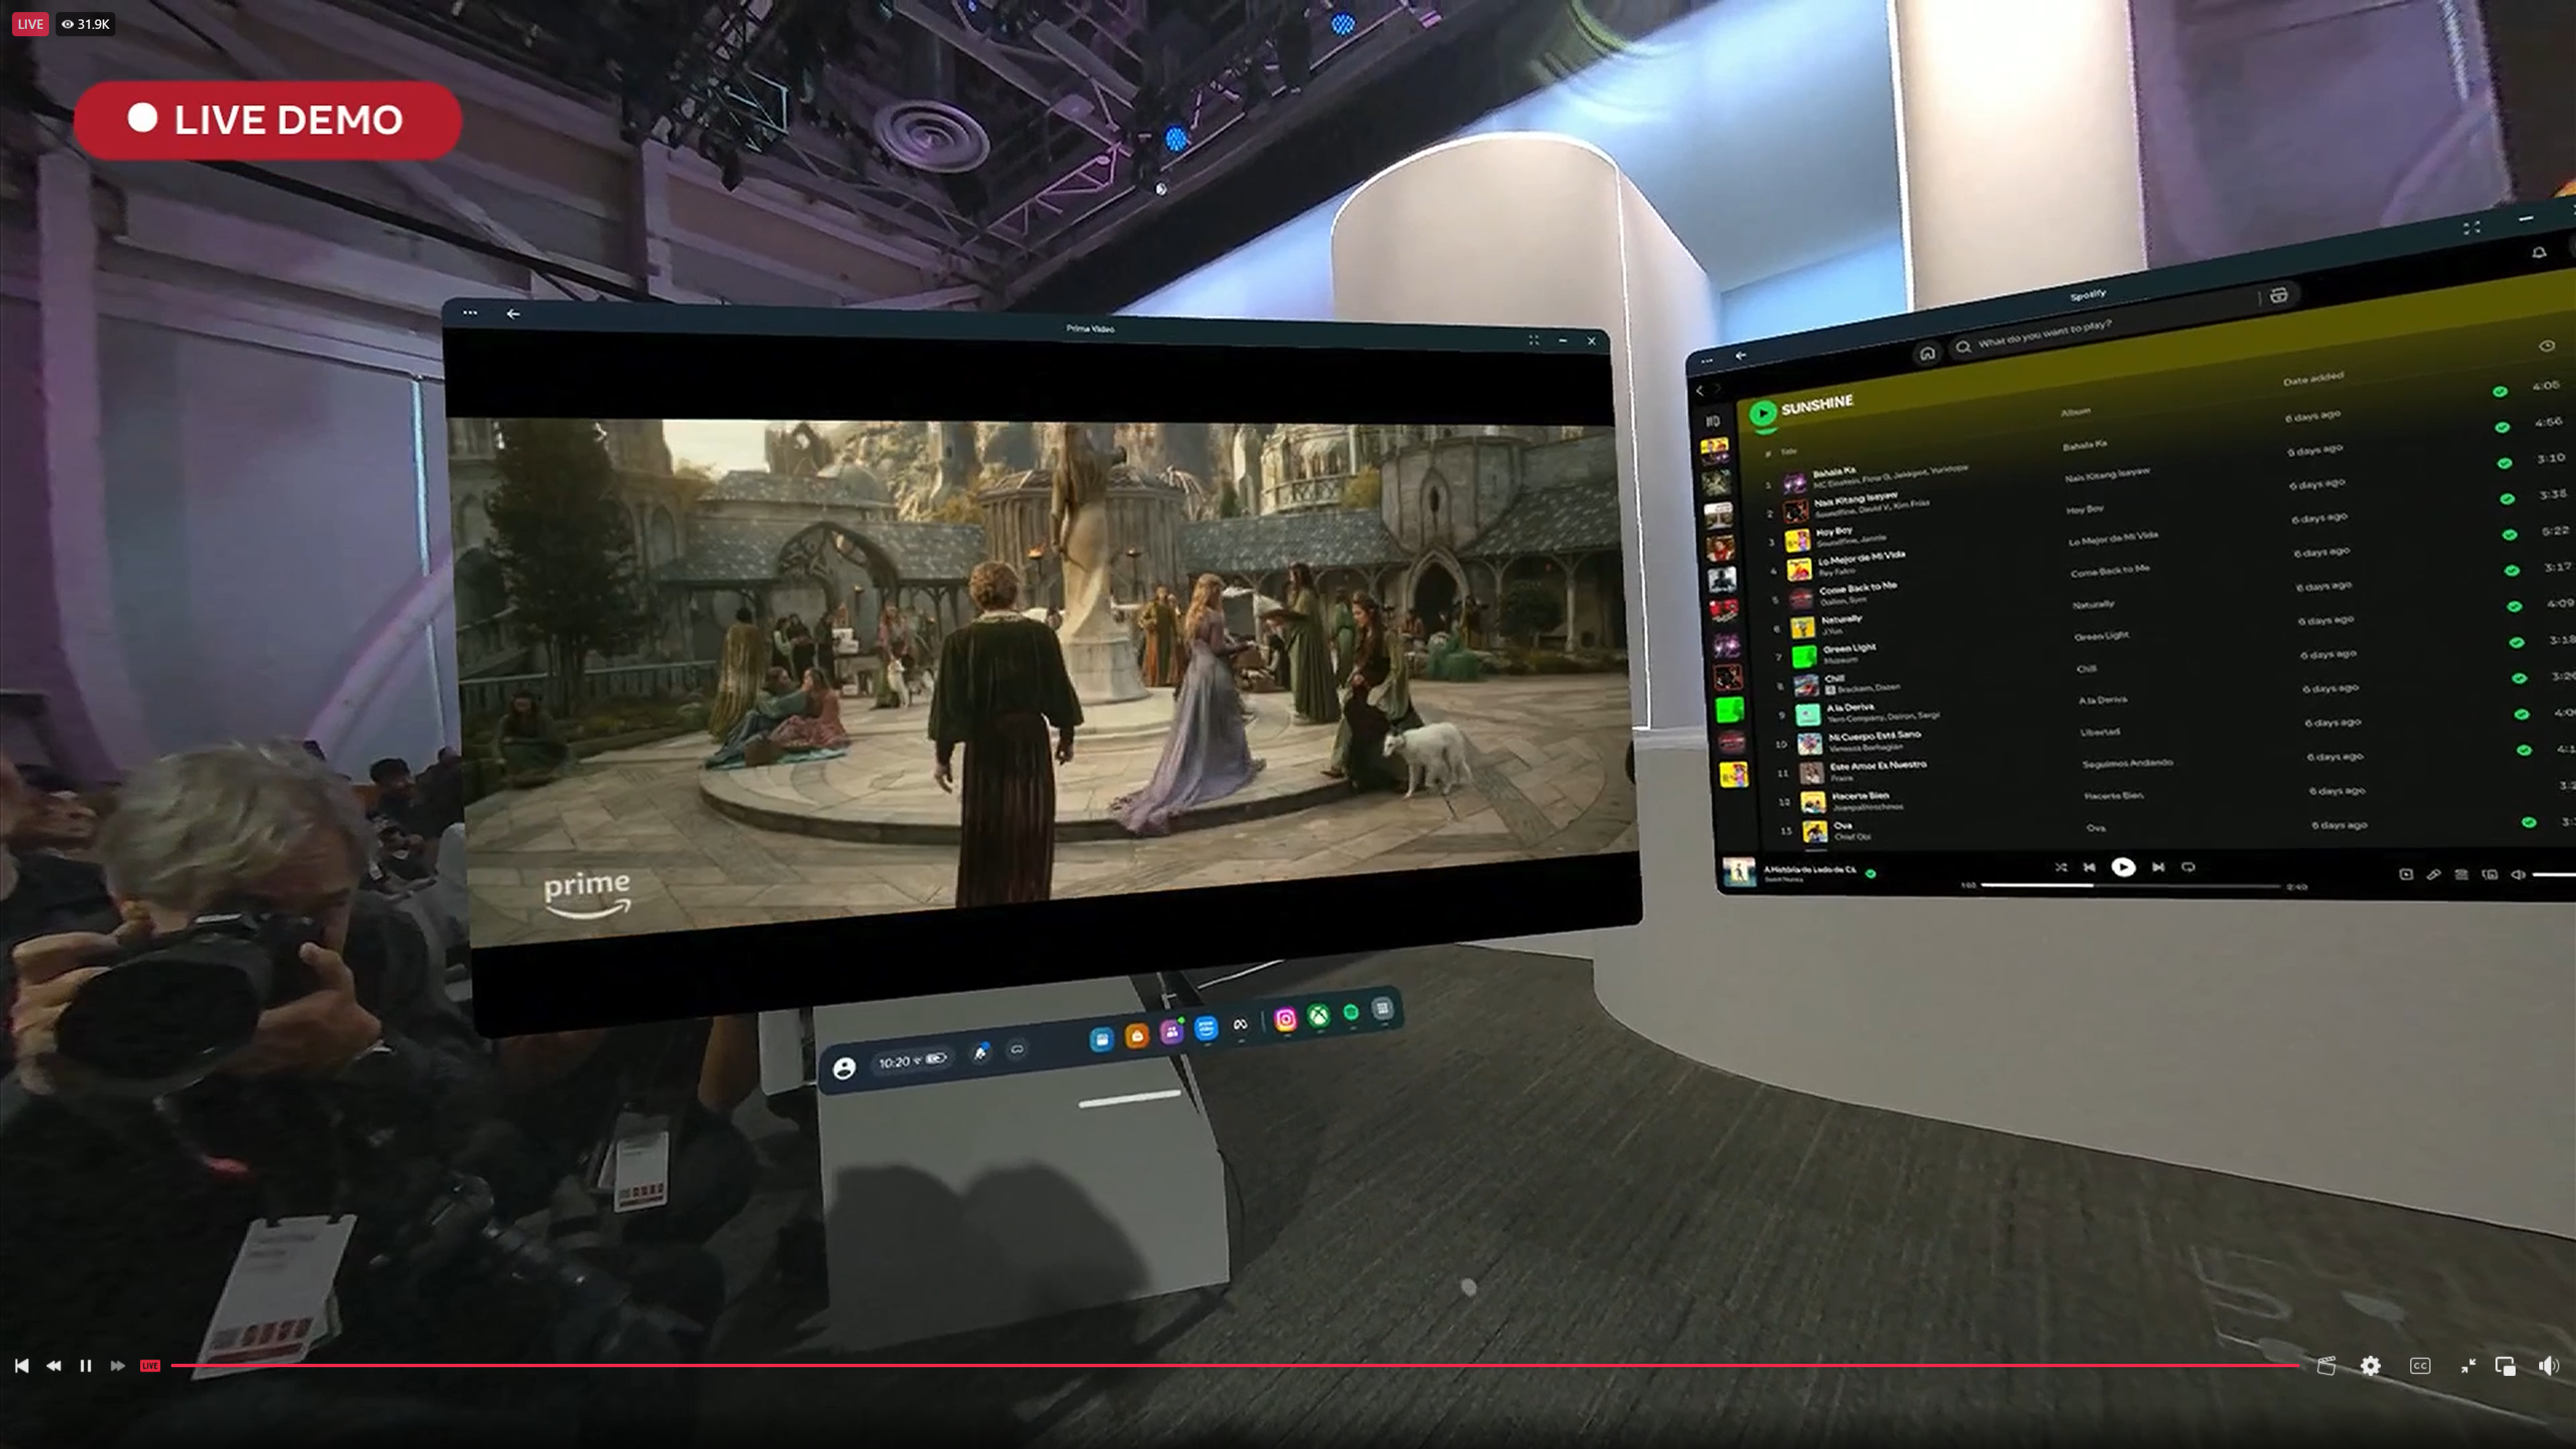The width and height of the screenshot is (2576, 1449).
Task: Mute the stream player volume
Action: (x=2549, y=1366)
